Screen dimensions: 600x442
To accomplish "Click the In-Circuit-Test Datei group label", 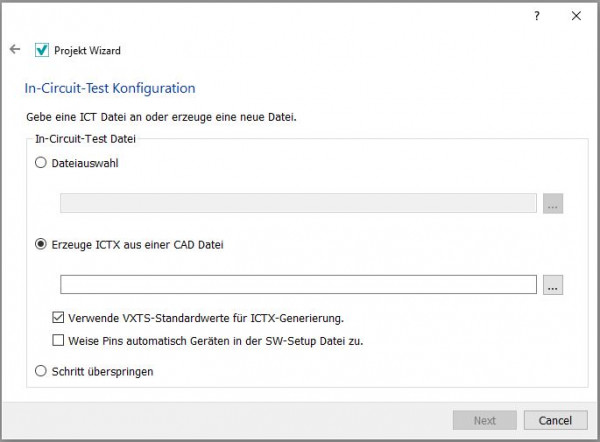I will coord(86,137).
